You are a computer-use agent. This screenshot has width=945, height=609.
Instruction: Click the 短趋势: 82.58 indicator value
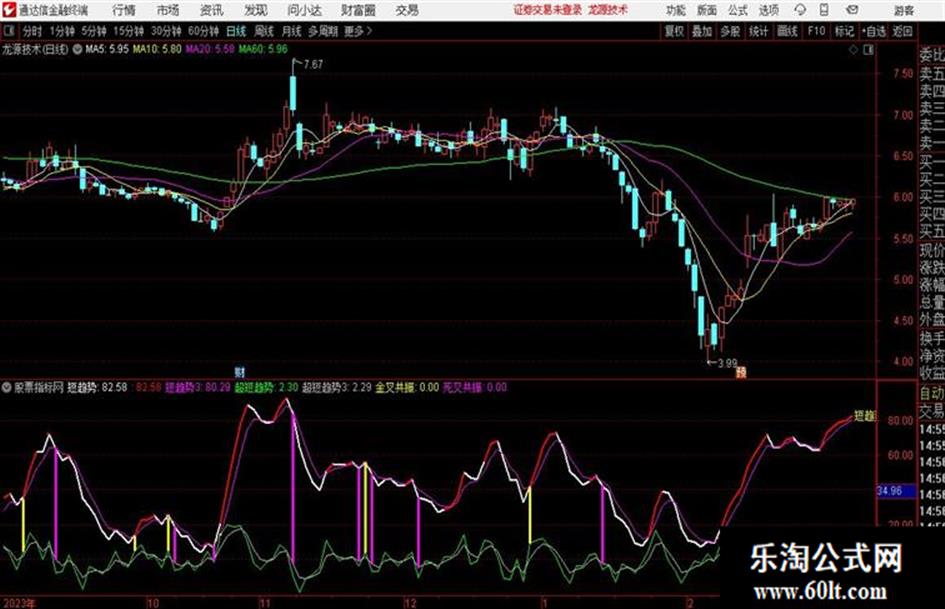point(97,387)
